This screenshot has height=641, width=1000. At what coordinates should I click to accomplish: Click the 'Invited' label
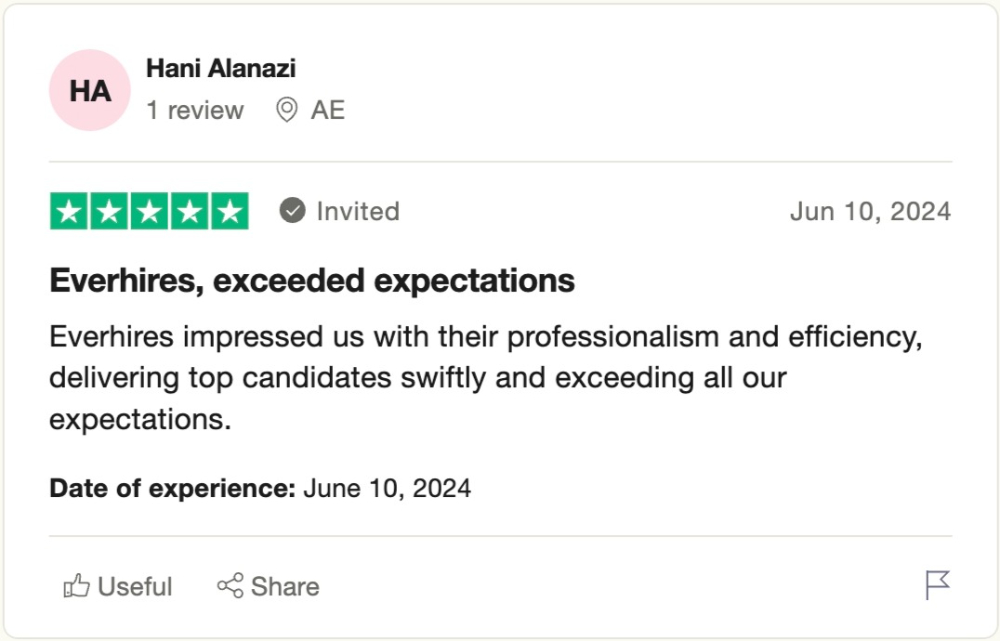click(x=358, y=211)
